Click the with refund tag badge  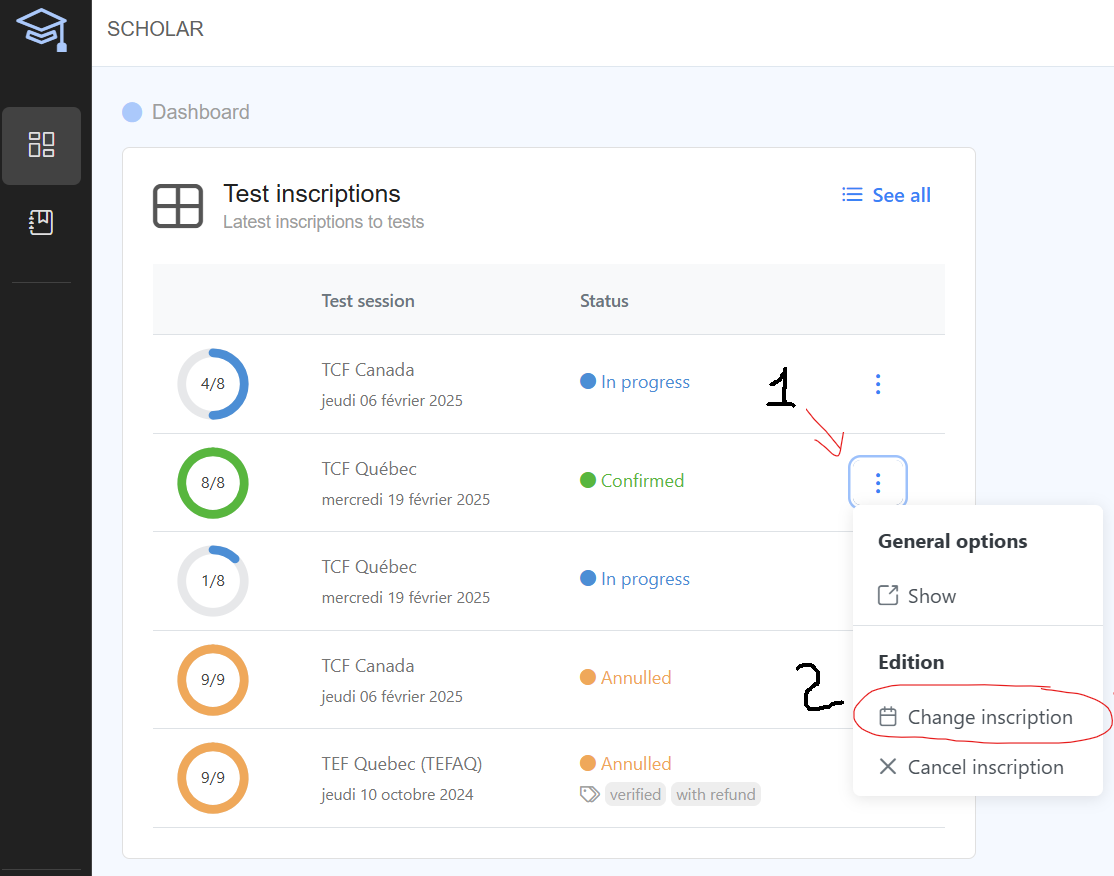click(716, 794)
